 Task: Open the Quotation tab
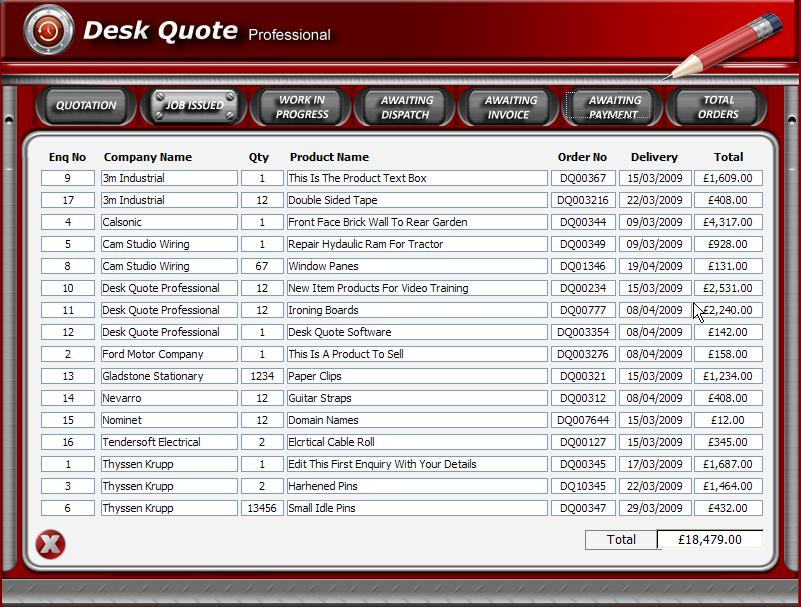coord(86,106)
